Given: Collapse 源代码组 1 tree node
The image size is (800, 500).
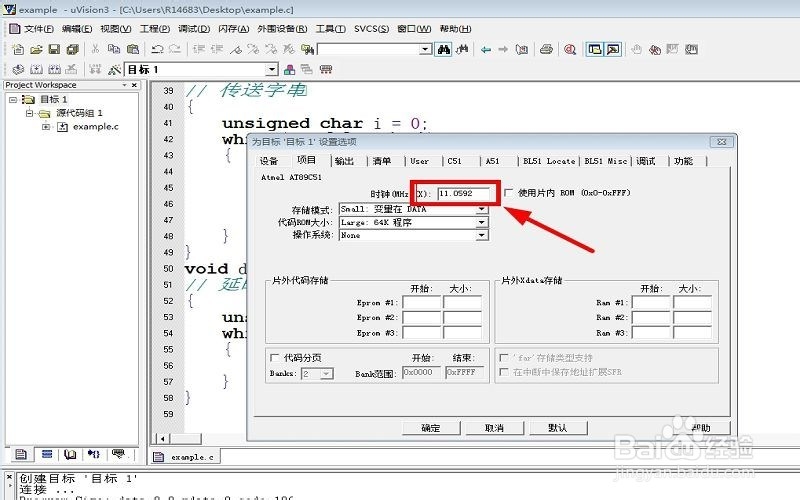Looking at the screenshot, I should tap(30, 113).
